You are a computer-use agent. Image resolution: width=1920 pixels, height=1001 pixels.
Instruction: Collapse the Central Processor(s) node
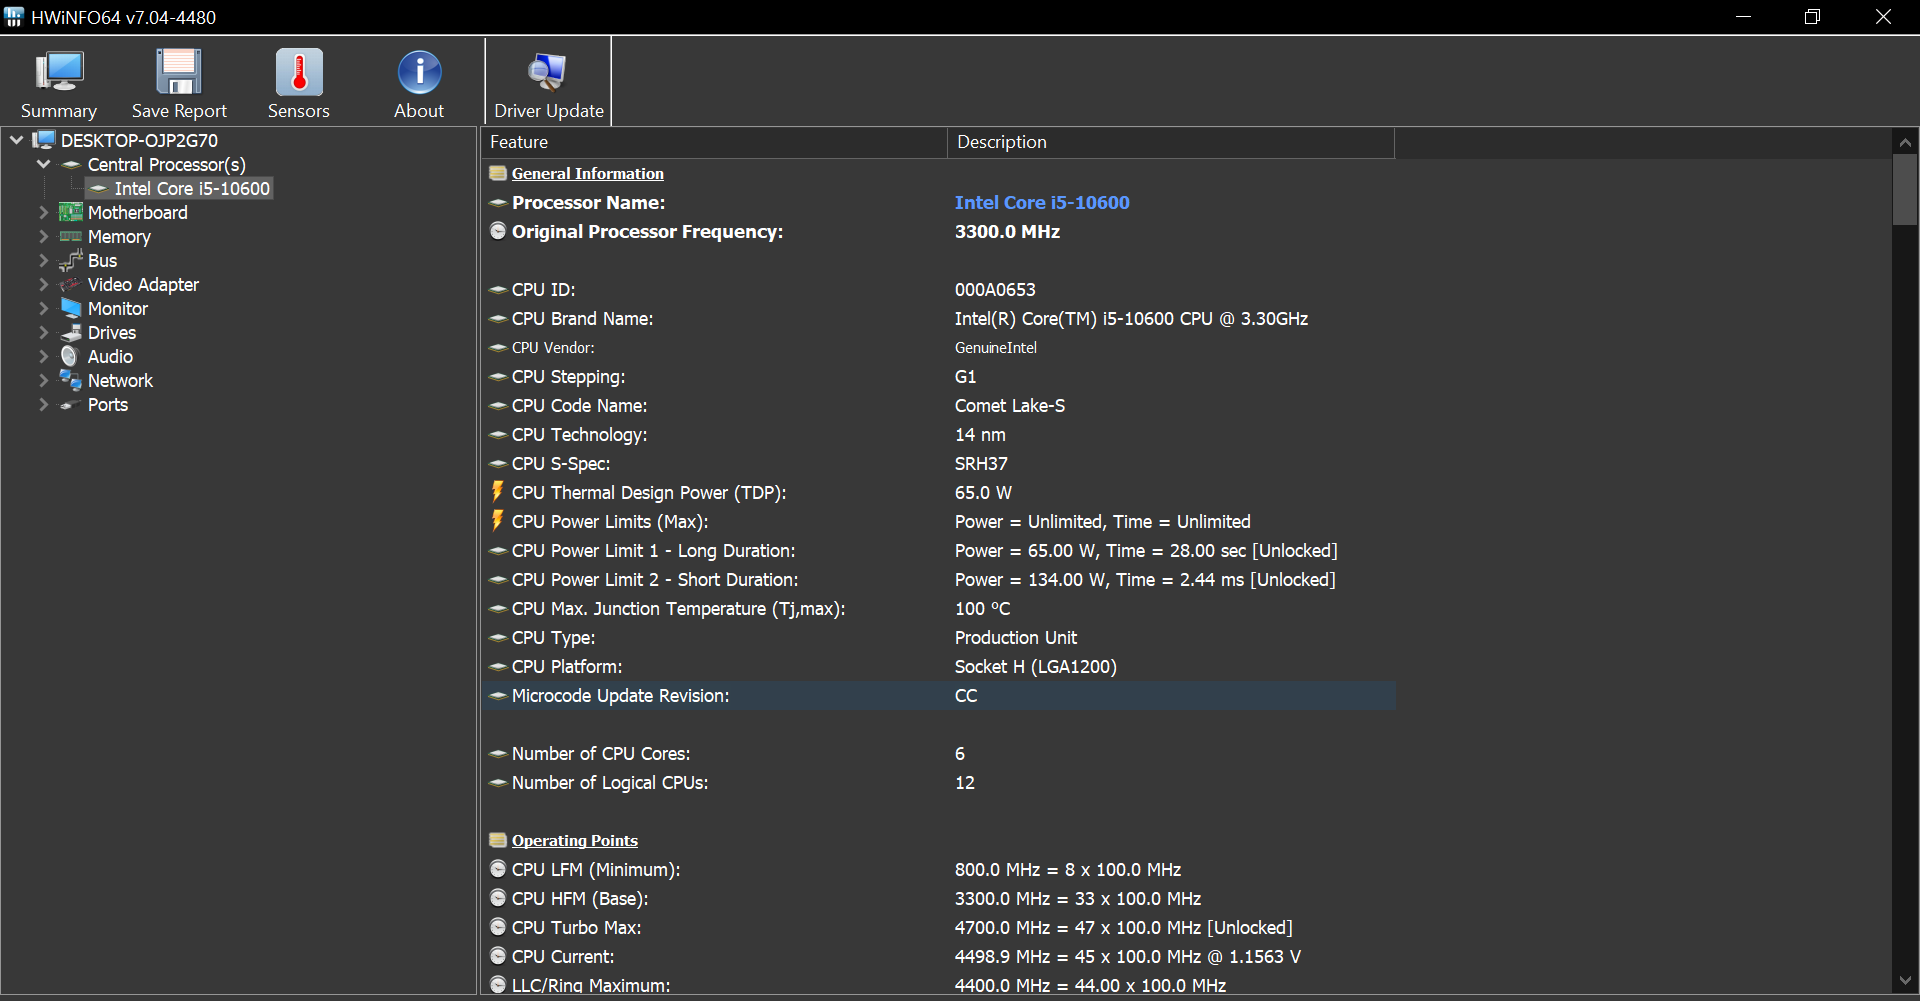coord(43,164)
